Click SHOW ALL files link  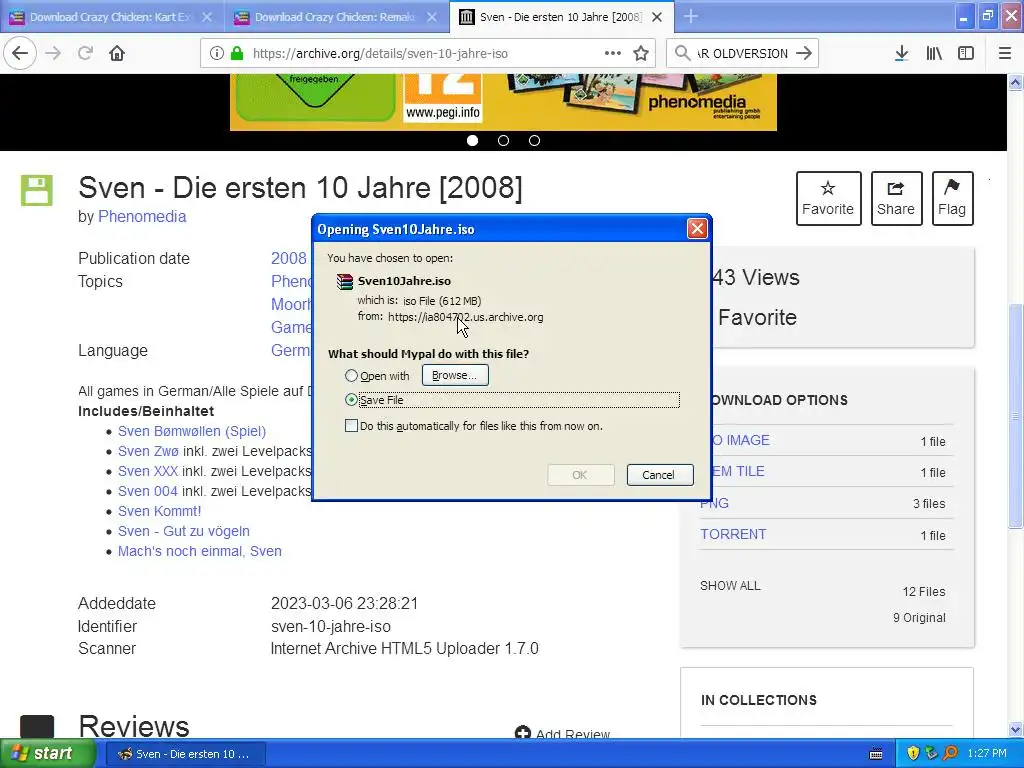point(730,586)
